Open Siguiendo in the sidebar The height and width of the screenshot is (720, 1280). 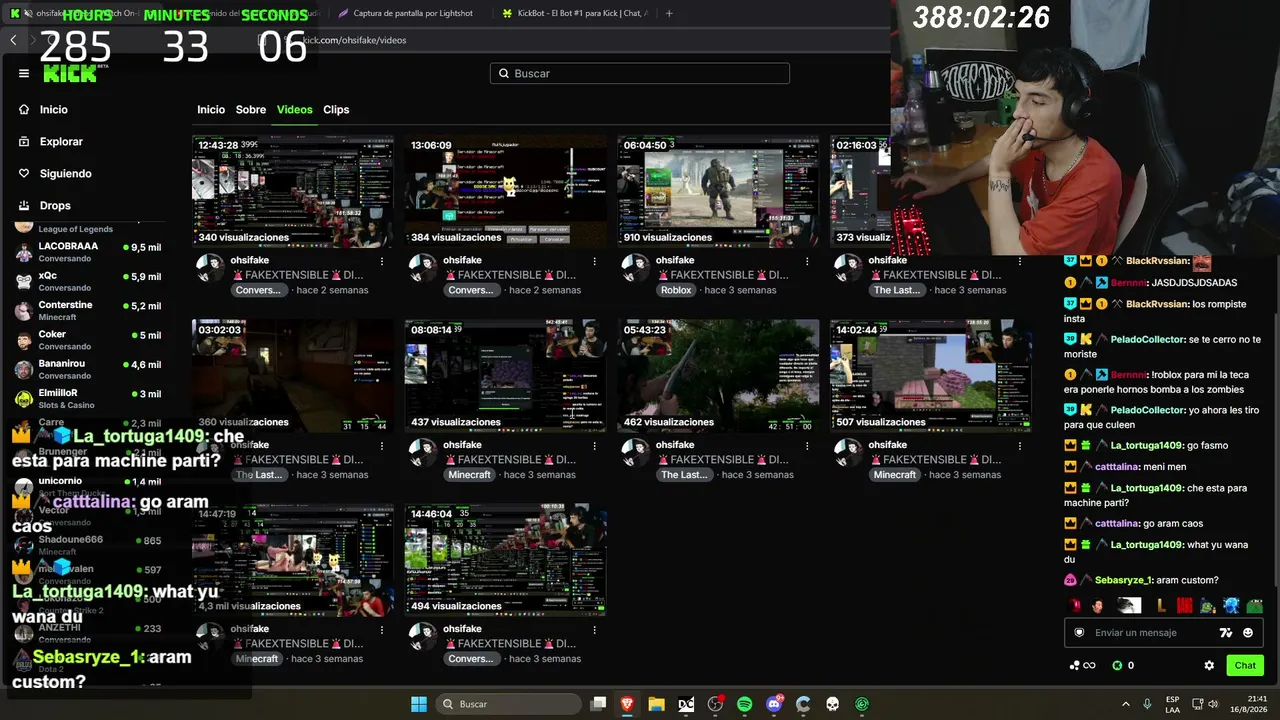(x=65, y=174)
